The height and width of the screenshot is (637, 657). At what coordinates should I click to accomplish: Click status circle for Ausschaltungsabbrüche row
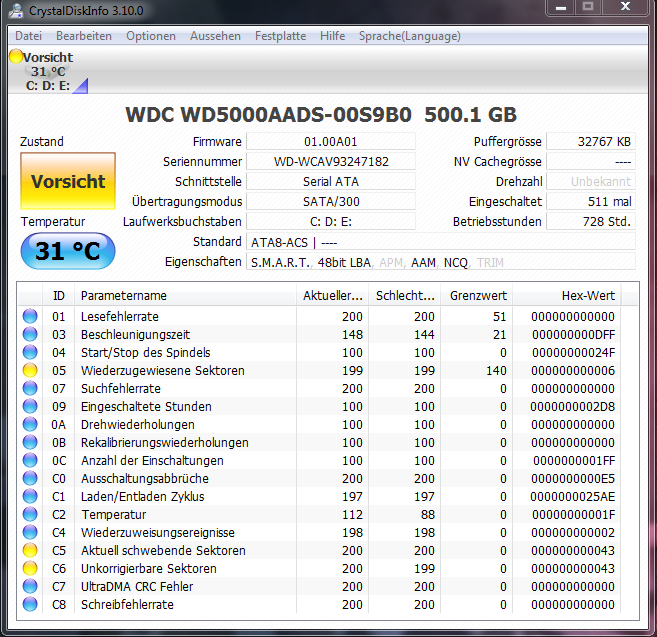point(30,478)
